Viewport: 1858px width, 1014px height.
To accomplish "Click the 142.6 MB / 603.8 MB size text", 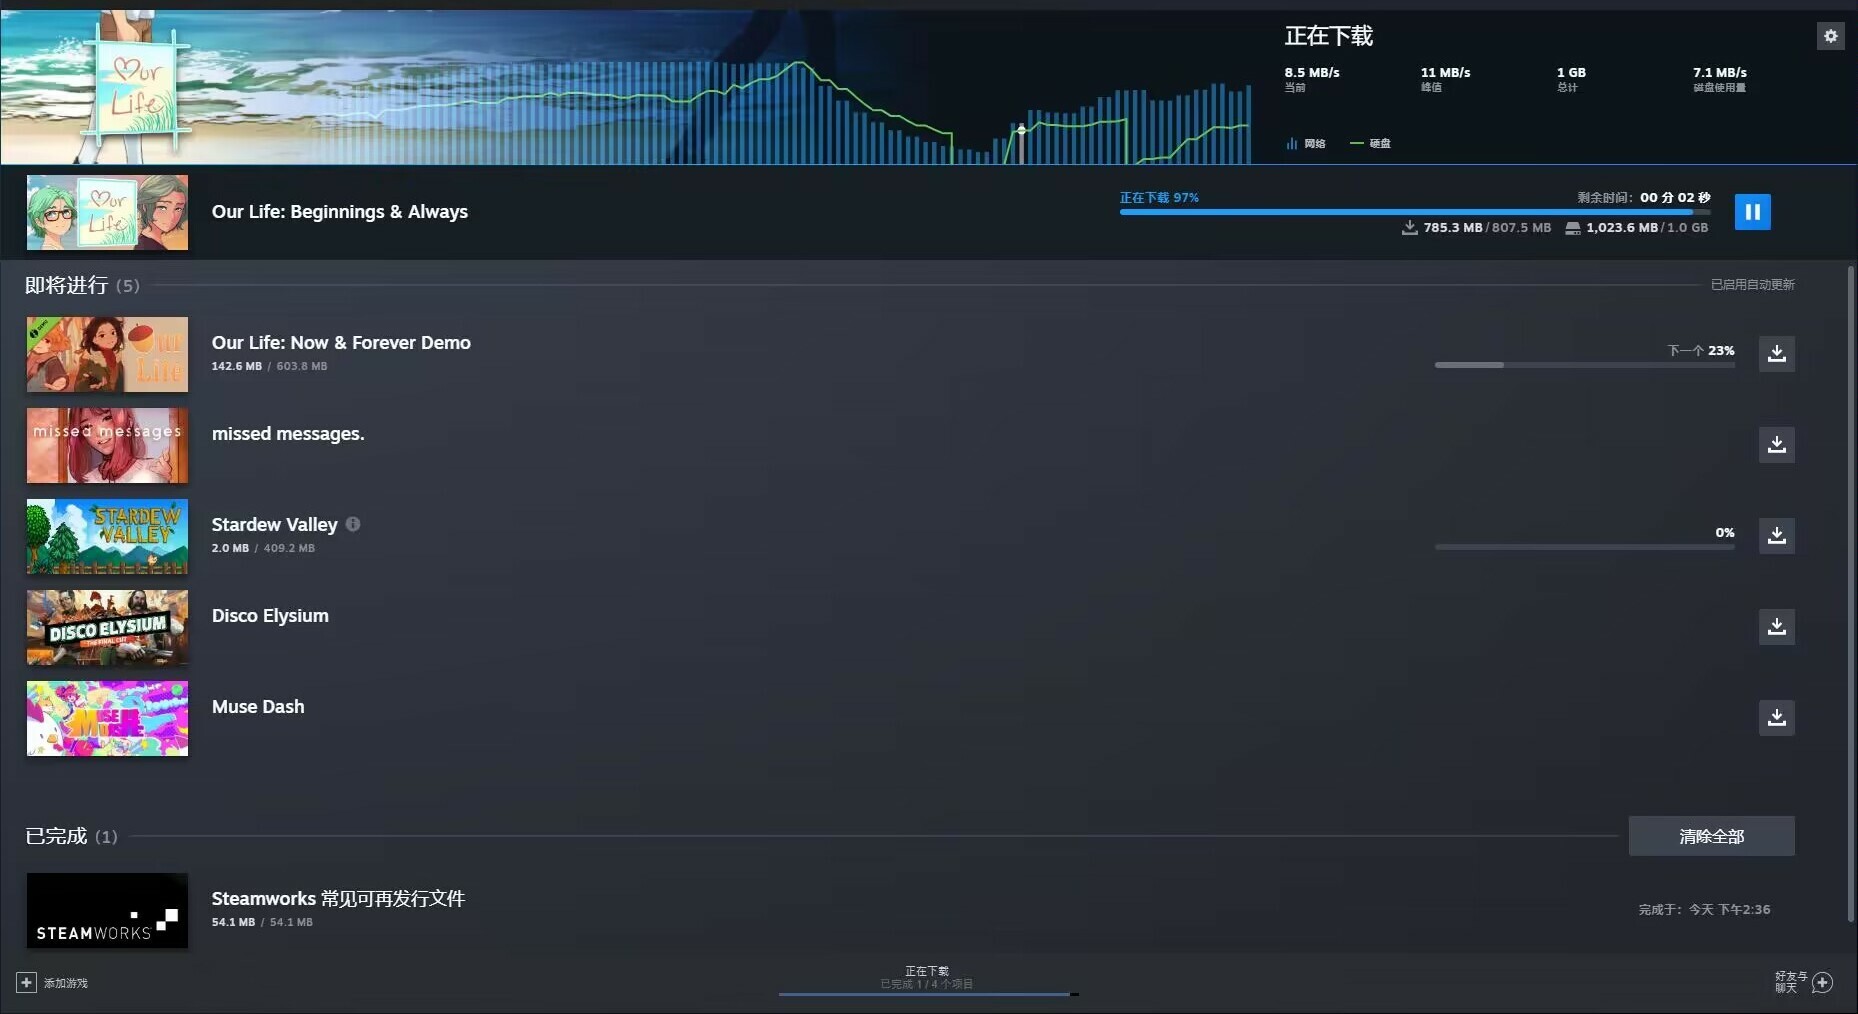I will coord(269,366).
